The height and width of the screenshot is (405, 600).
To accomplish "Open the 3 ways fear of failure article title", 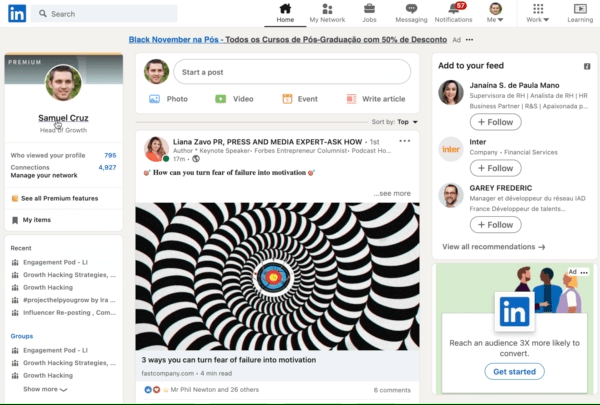I will (229, 360).
